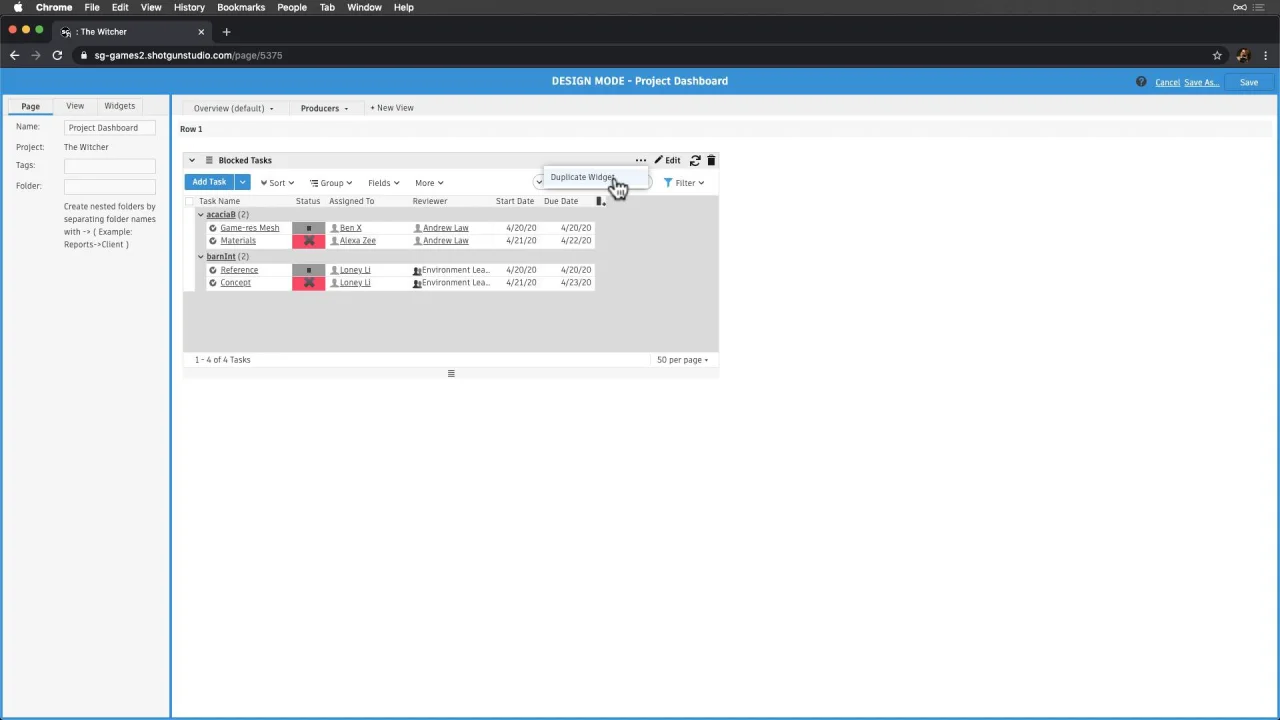1280x720 pixels.
Task: Open the Group dropdown
Action: (x=331, y=183)
